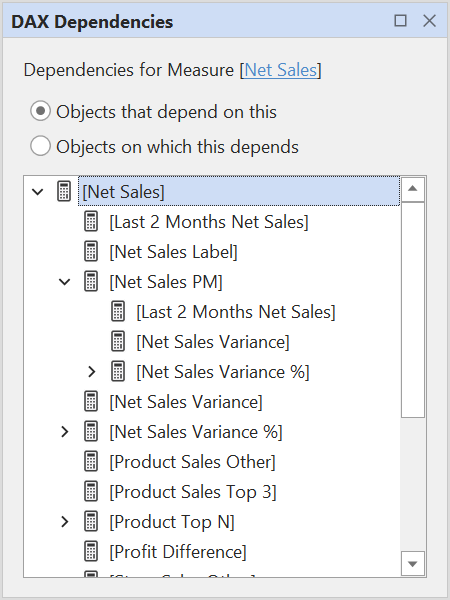Viewport: 450px width, 600px height.
Task: Select the [Product Sales Top 3] row
Action: click(193, 492)
